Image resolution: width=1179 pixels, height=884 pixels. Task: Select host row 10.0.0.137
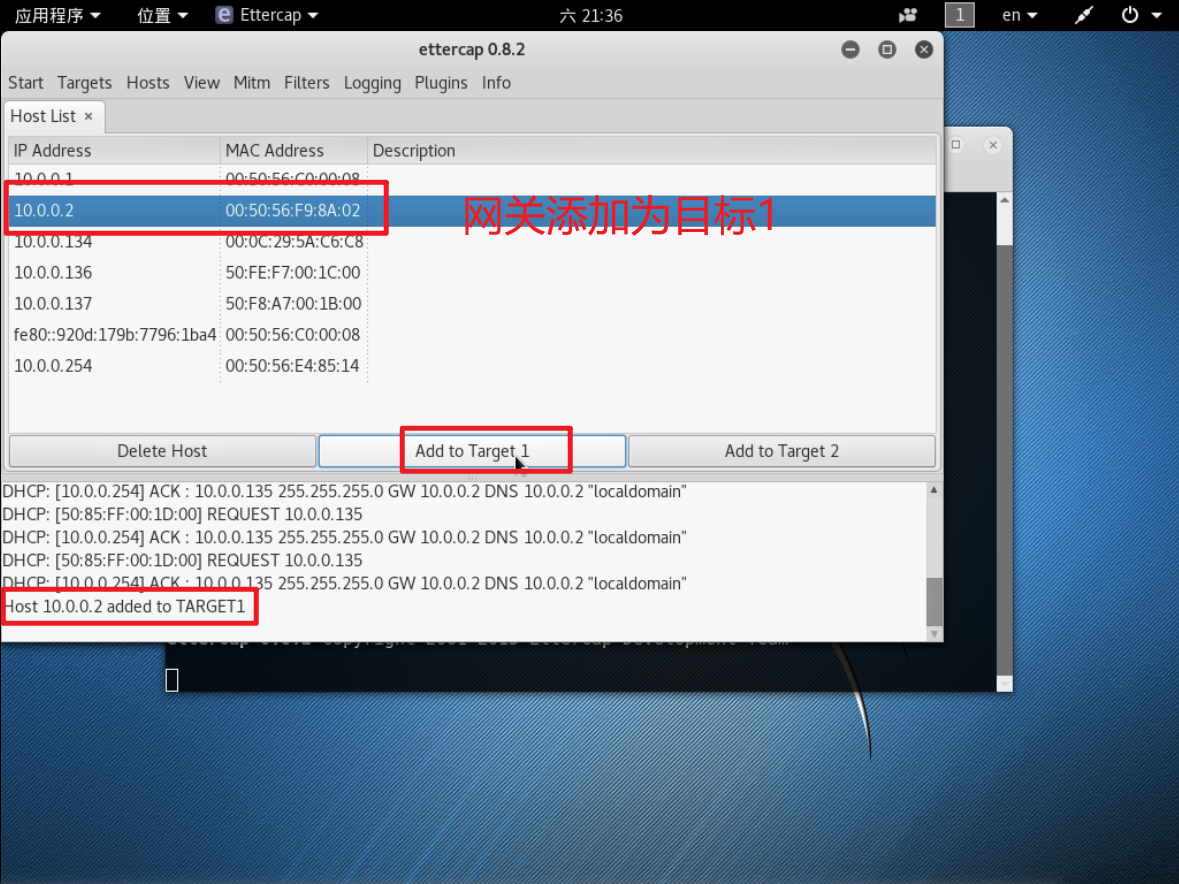click(472, 304)
